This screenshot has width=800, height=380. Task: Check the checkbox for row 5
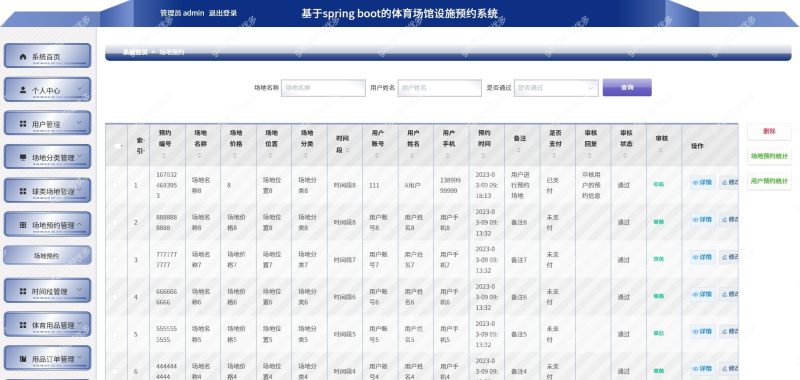115,334
